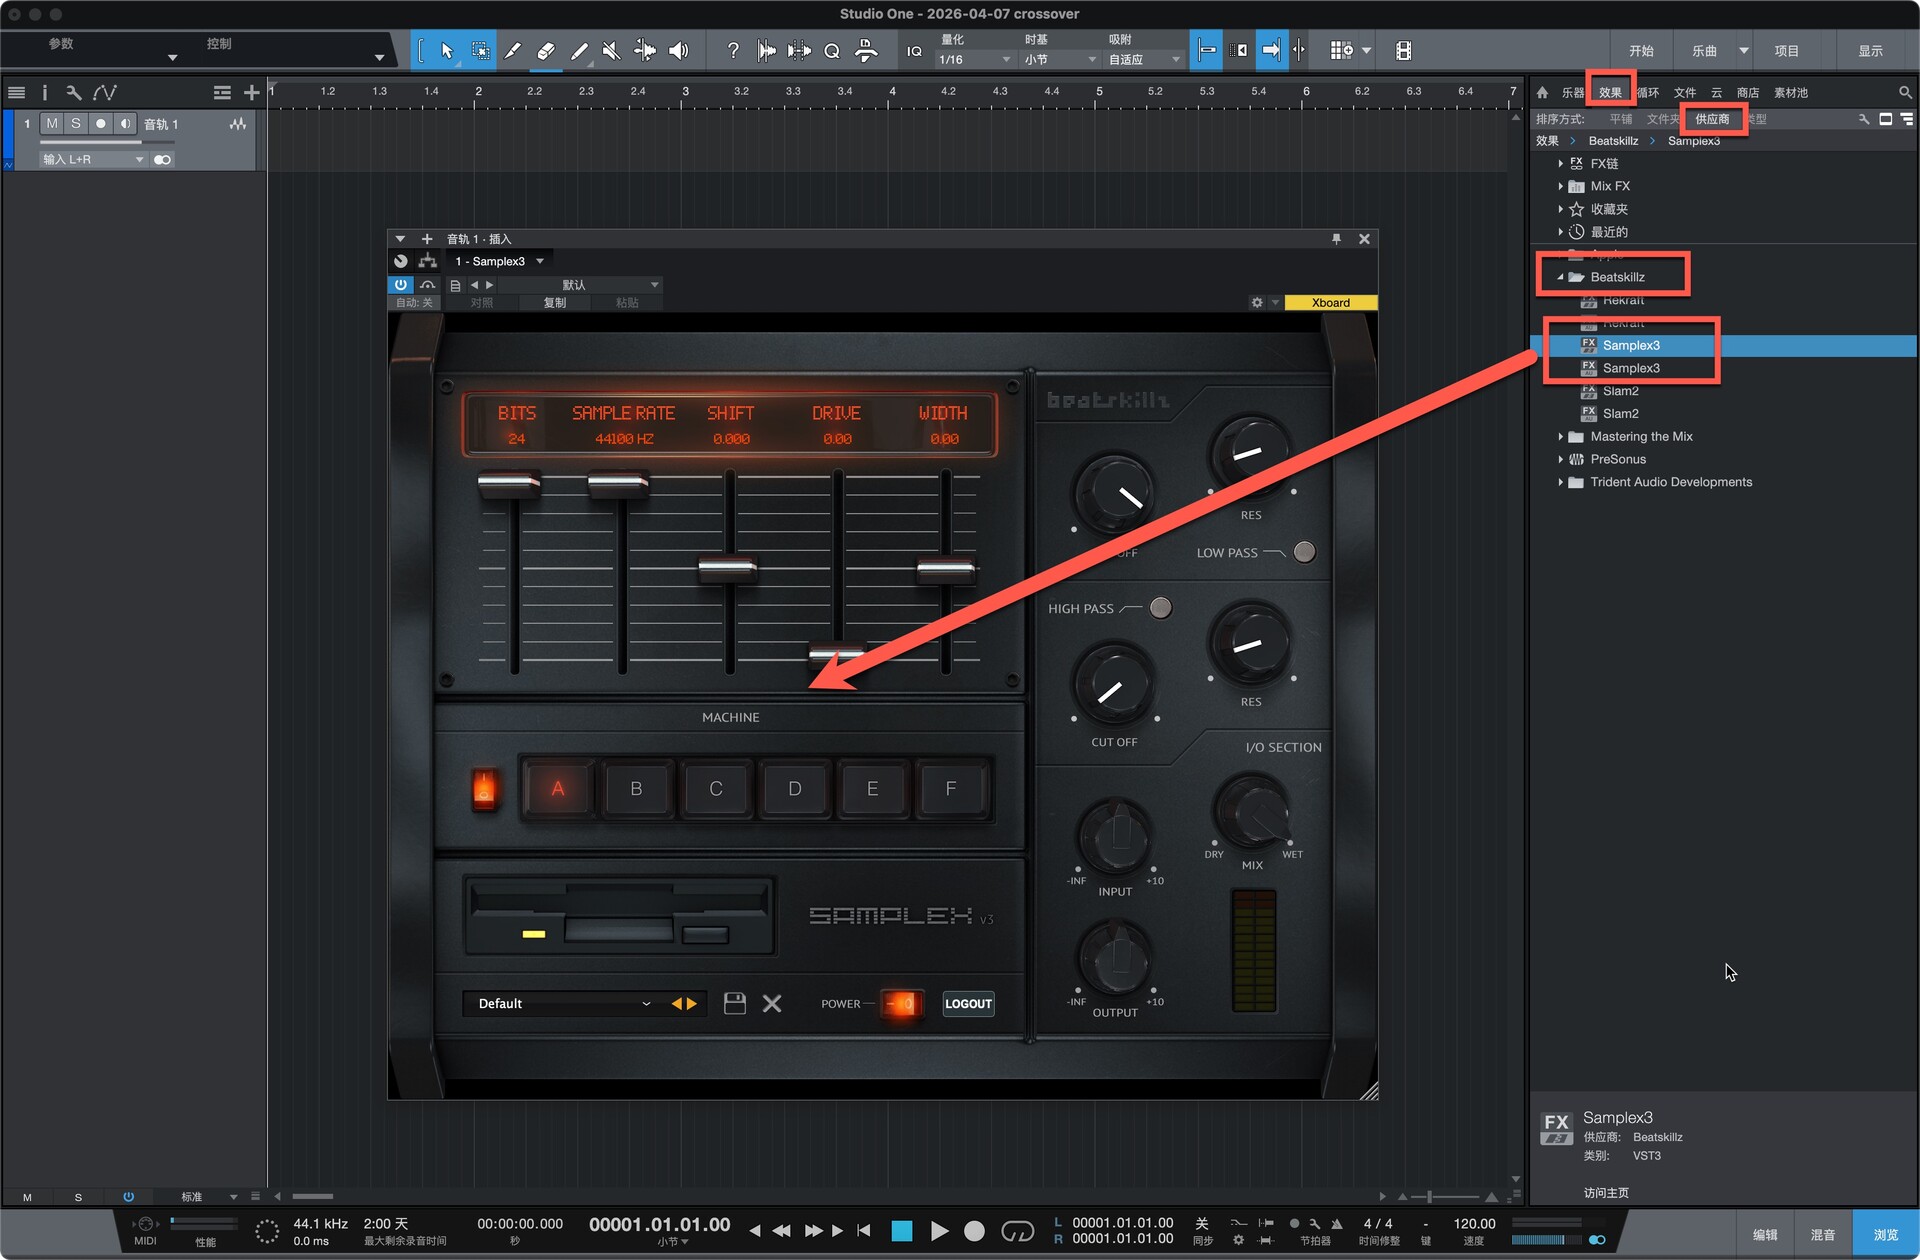Save the Samplex preset with floppy icon
Screen dimensions: 1920x1260
tap(735, 1003)
